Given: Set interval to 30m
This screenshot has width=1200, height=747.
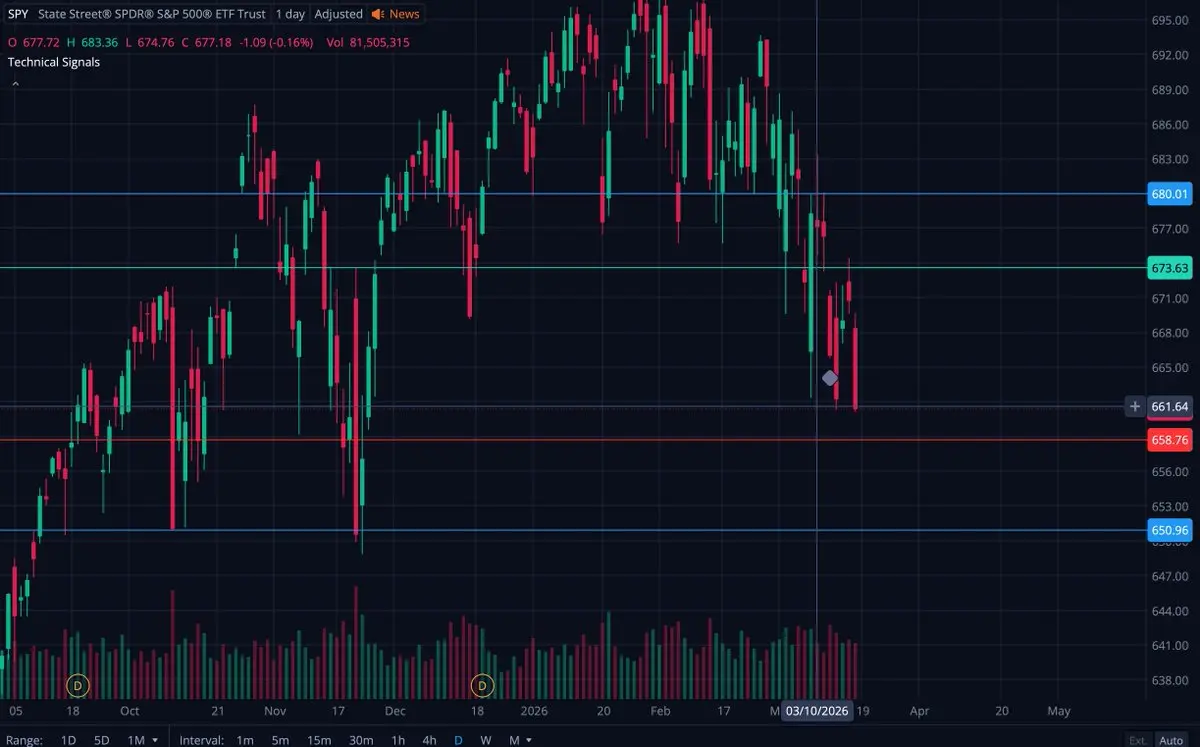Looking at the screenshot, I should (x=361, y=740).
